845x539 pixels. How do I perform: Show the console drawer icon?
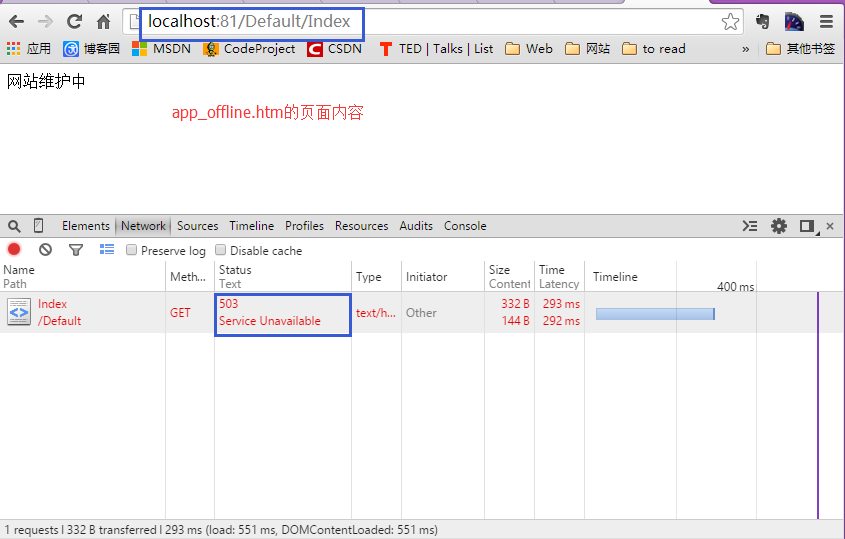pos(750,226)
